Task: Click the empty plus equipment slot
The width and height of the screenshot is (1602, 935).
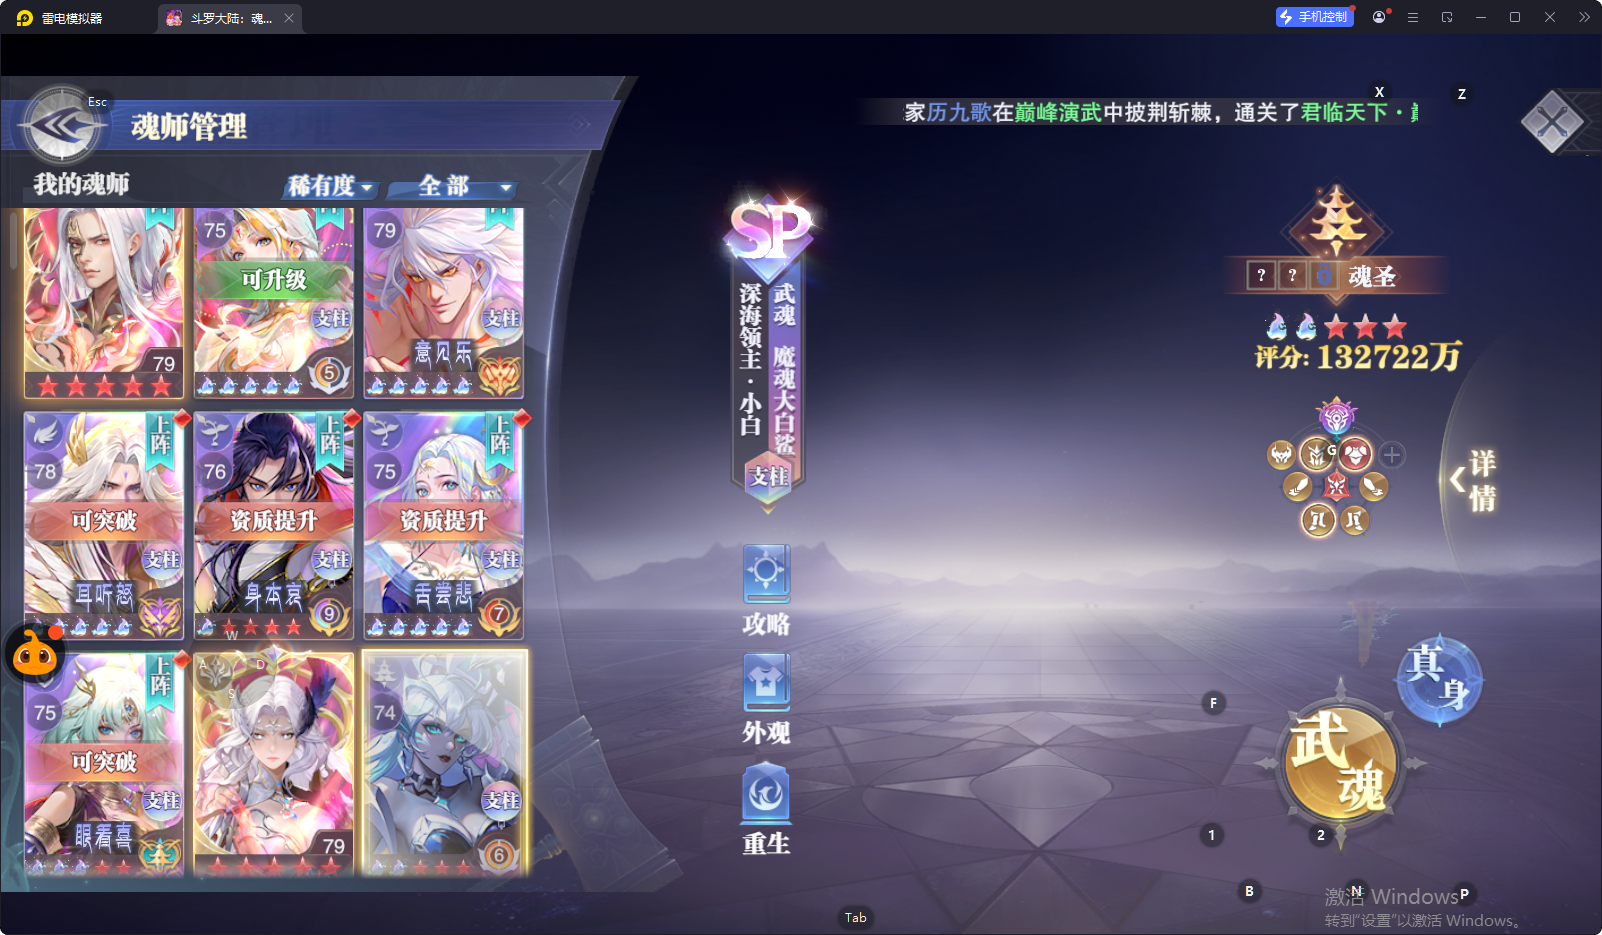Action: point(1392,455)
